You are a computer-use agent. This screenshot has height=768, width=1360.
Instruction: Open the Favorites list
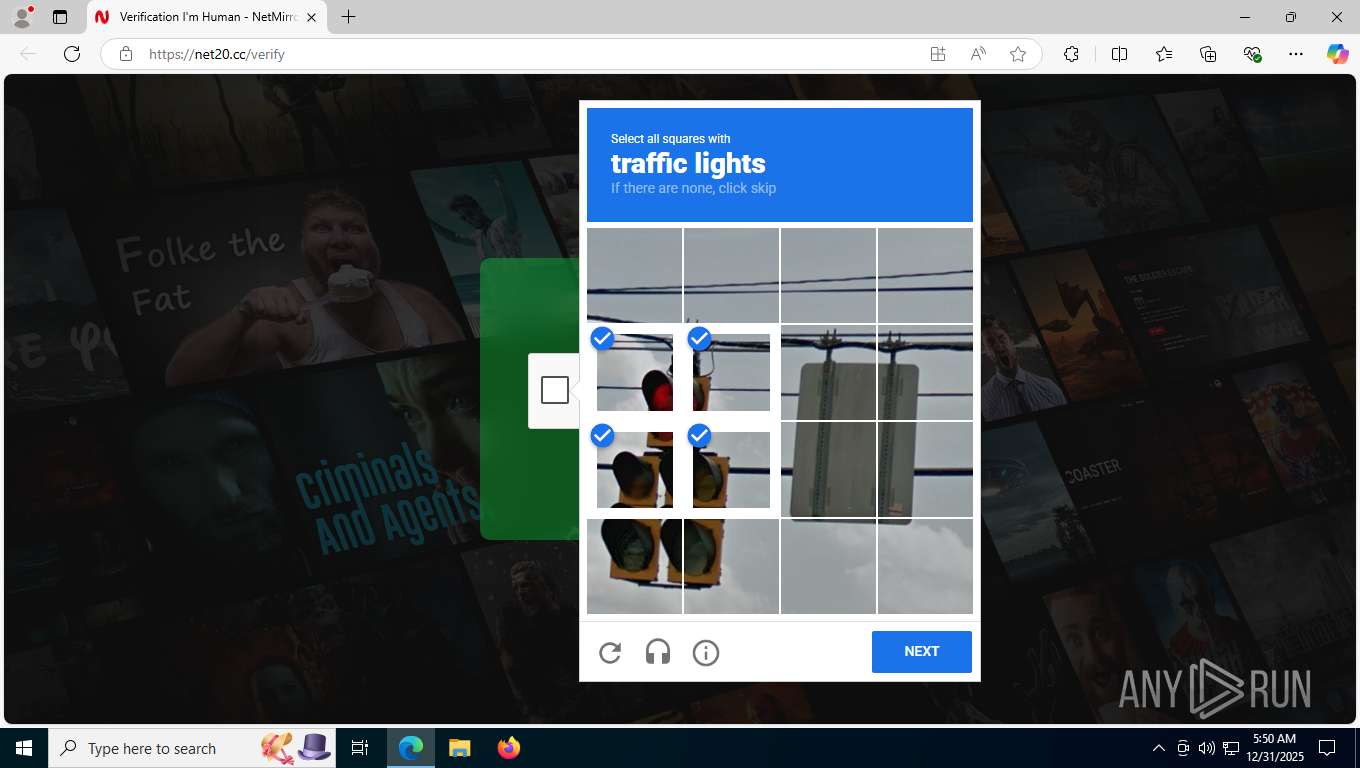pos(1164,54)
